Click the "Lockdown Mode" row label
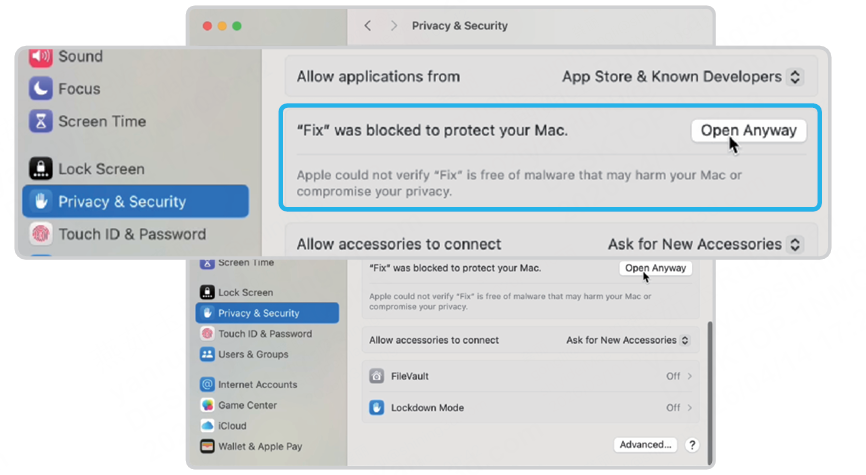The image size is (866, 475). [427, 408]
